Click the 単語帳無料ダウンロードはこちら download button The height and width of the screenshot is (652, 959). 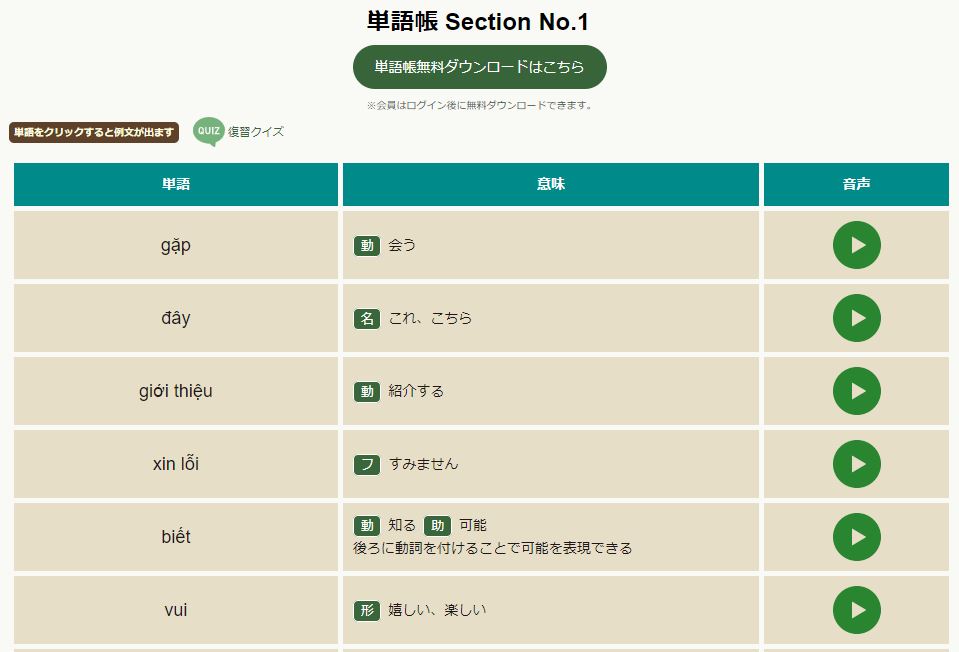click(x=479, y=67)
